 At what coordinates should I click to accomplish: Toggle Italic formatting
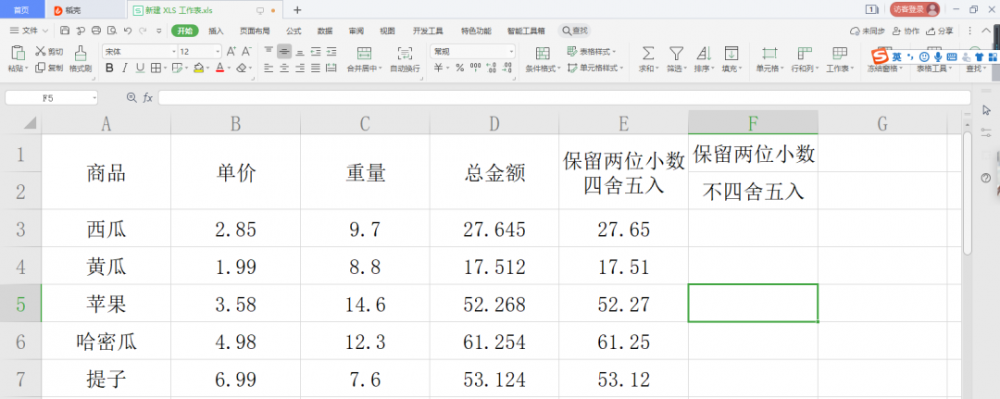[124, 68]
